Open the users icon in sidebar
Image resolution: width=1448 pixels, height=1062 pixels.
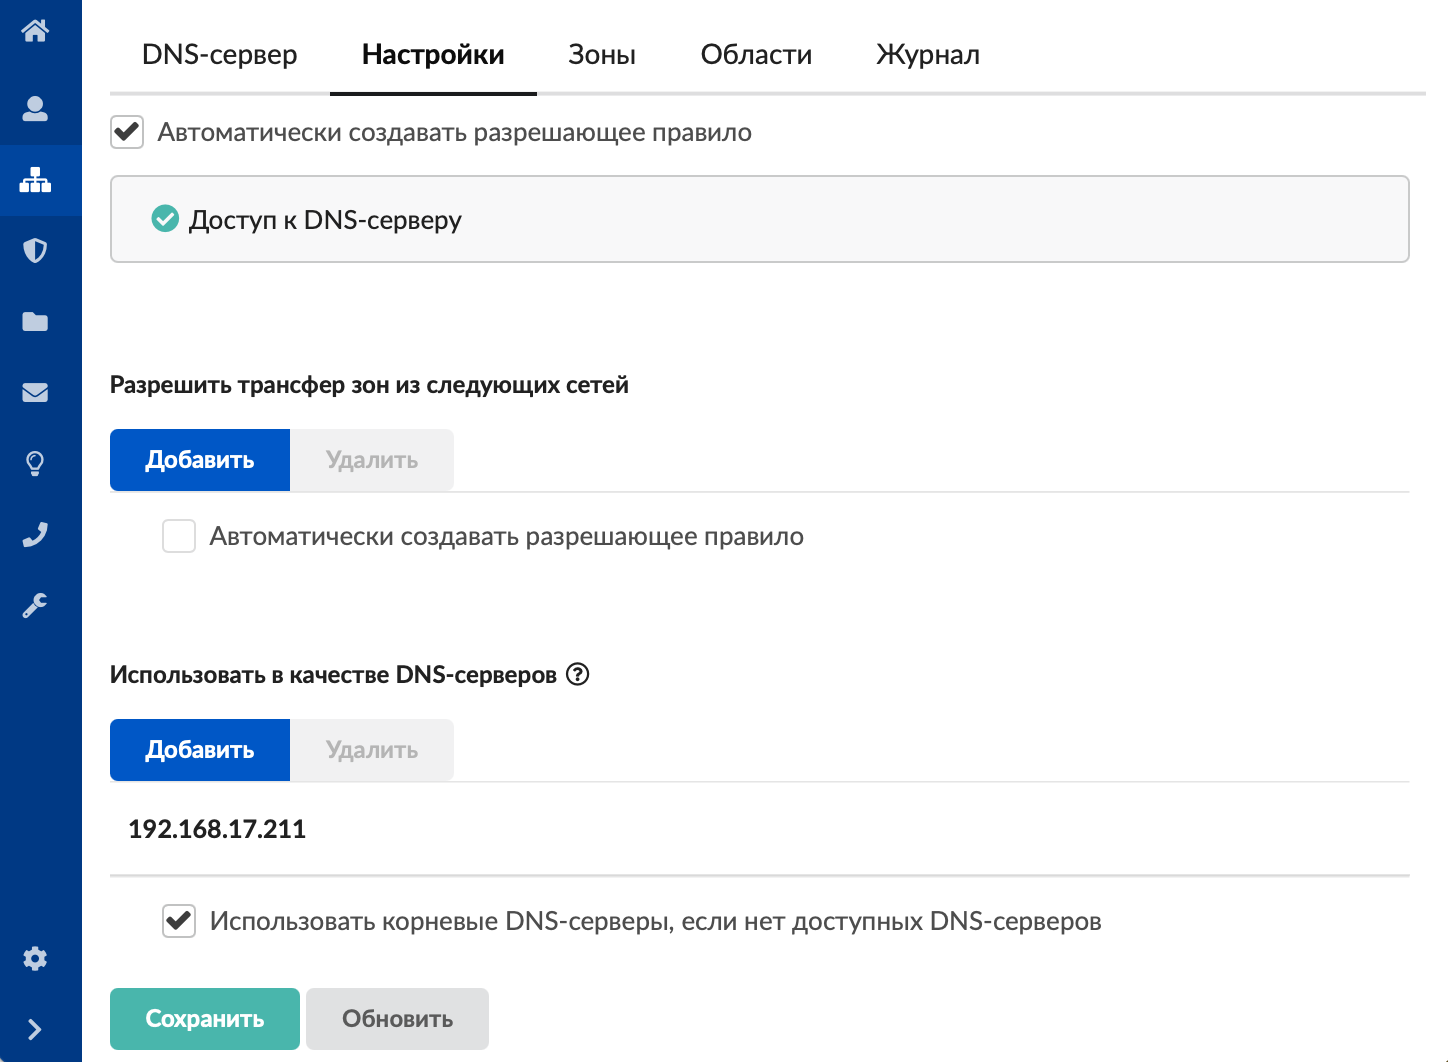pyautogui.click(x=35, y=108)
